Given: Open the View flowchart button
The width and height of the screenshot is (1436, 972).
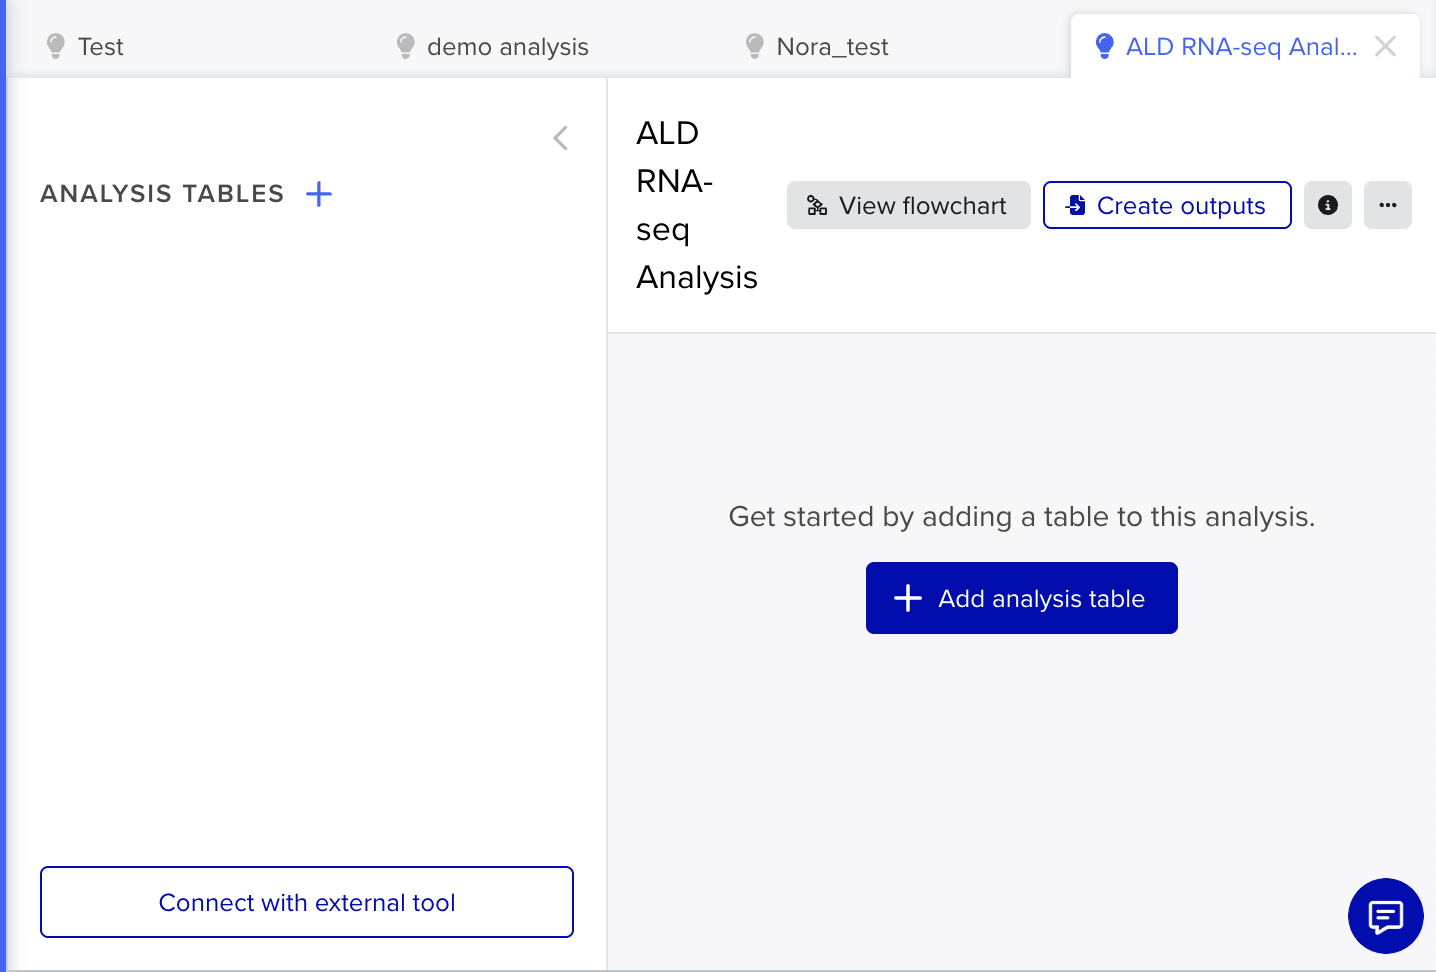Looking at the screenshot, I should pos(908,205).
